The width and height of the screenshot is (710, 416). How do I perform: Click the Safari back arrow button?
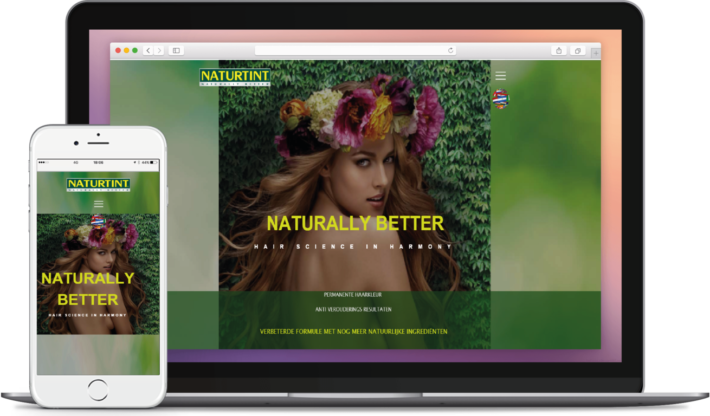click(x=149, y=50)
